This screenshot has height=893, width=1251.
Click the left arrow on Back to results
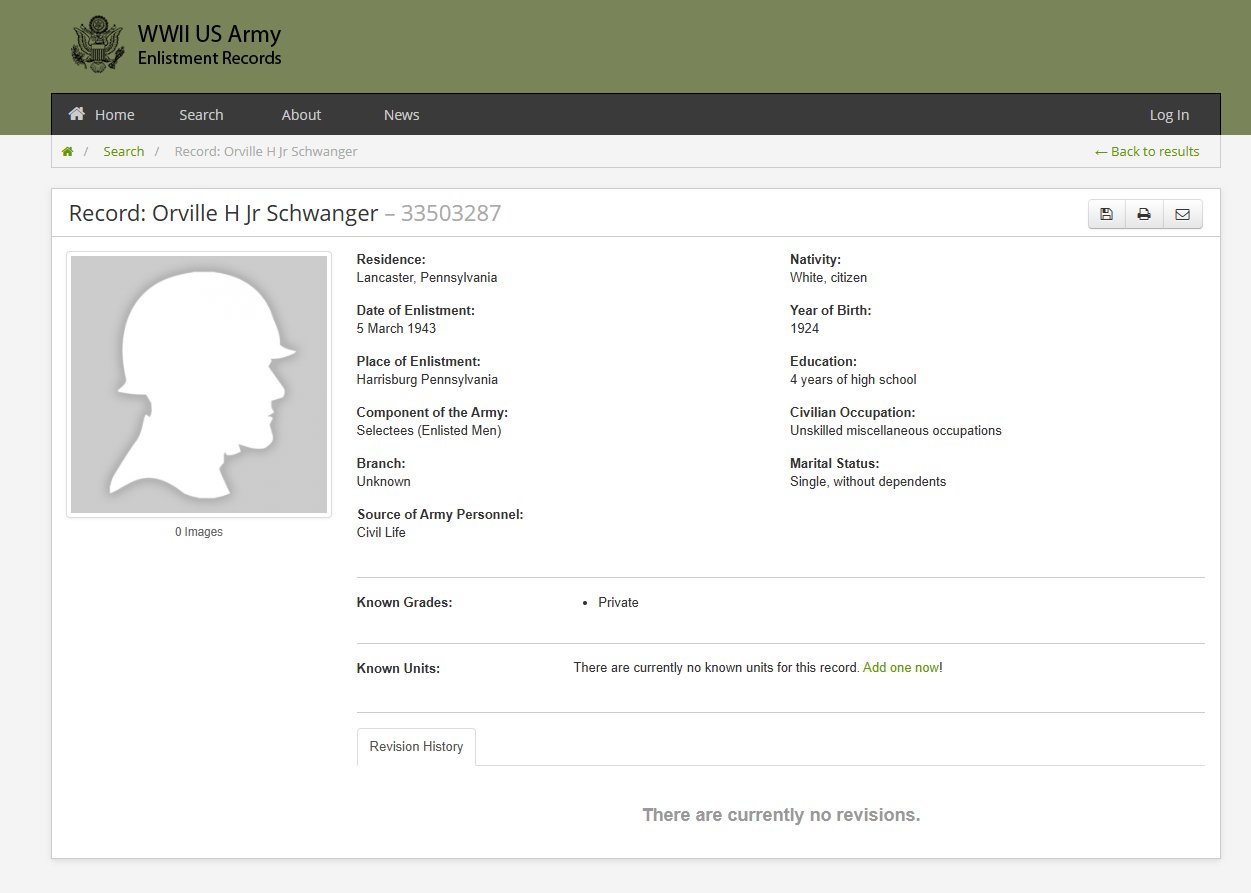pyautogui.click(x=1102, y=151)
